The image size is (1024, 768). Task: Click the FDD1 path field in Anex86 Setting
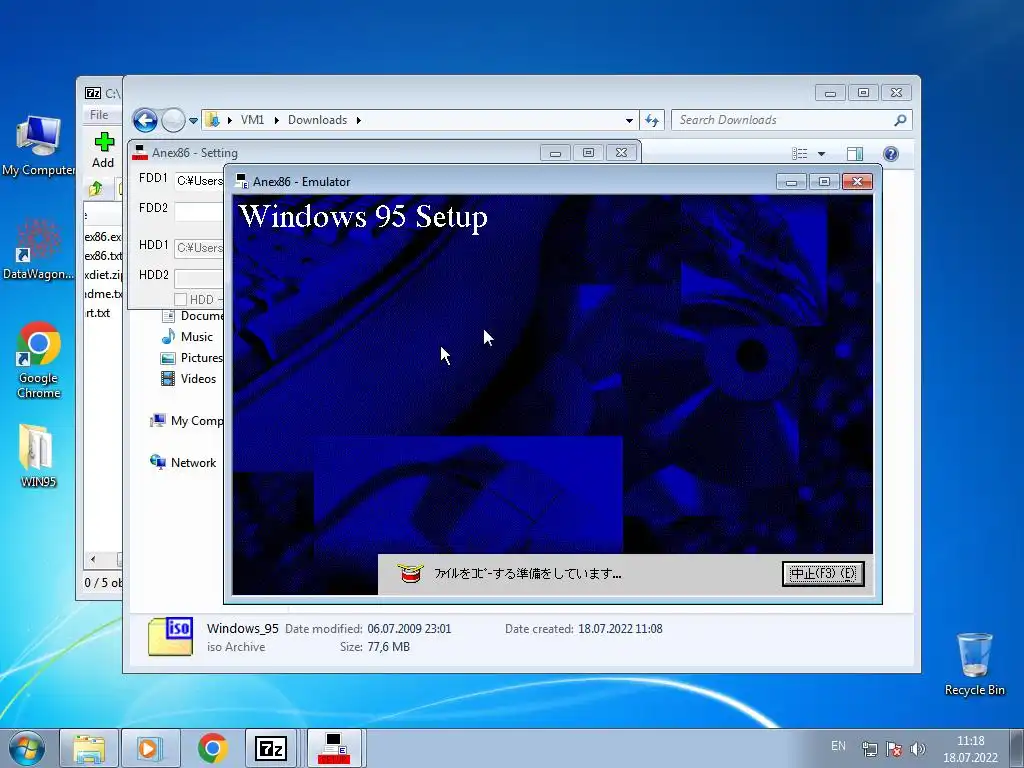pyautogui.click(x=199, y=181)
